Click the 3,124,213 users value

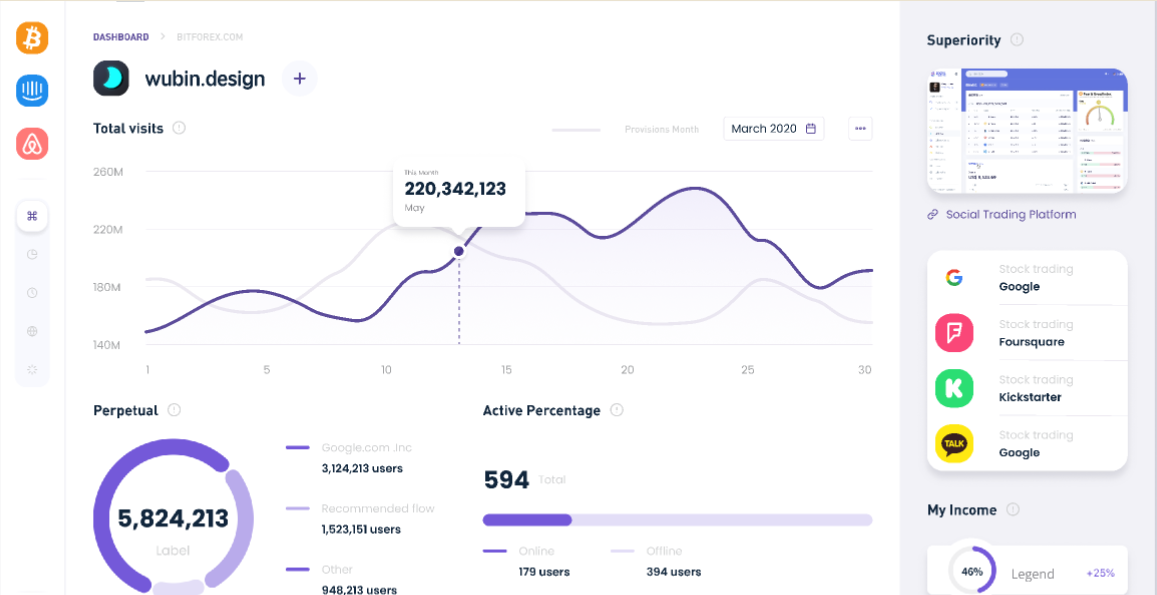(362, 468)
